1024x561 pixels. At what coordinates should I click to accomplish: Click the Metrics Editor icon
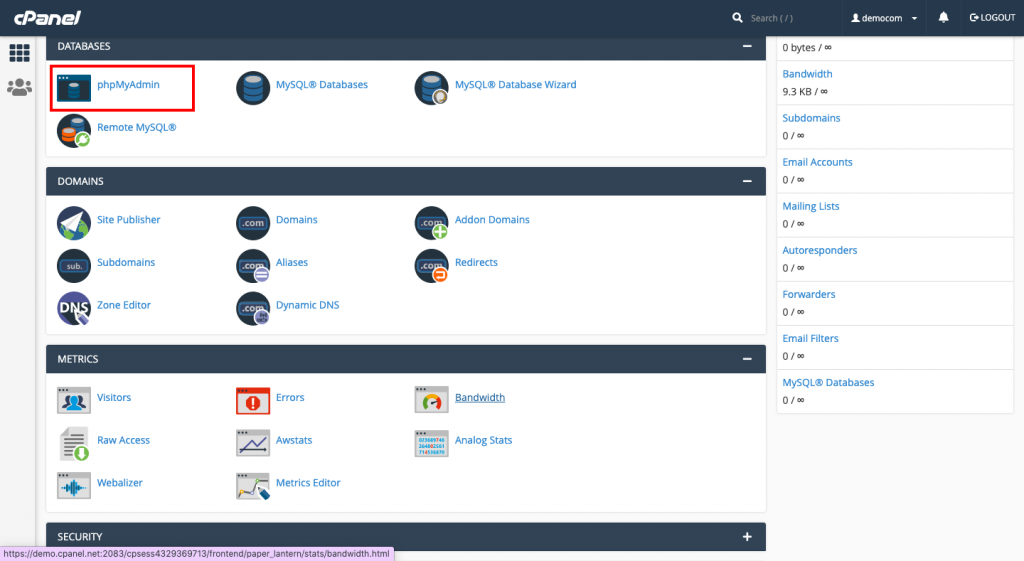tap(253, 487)
